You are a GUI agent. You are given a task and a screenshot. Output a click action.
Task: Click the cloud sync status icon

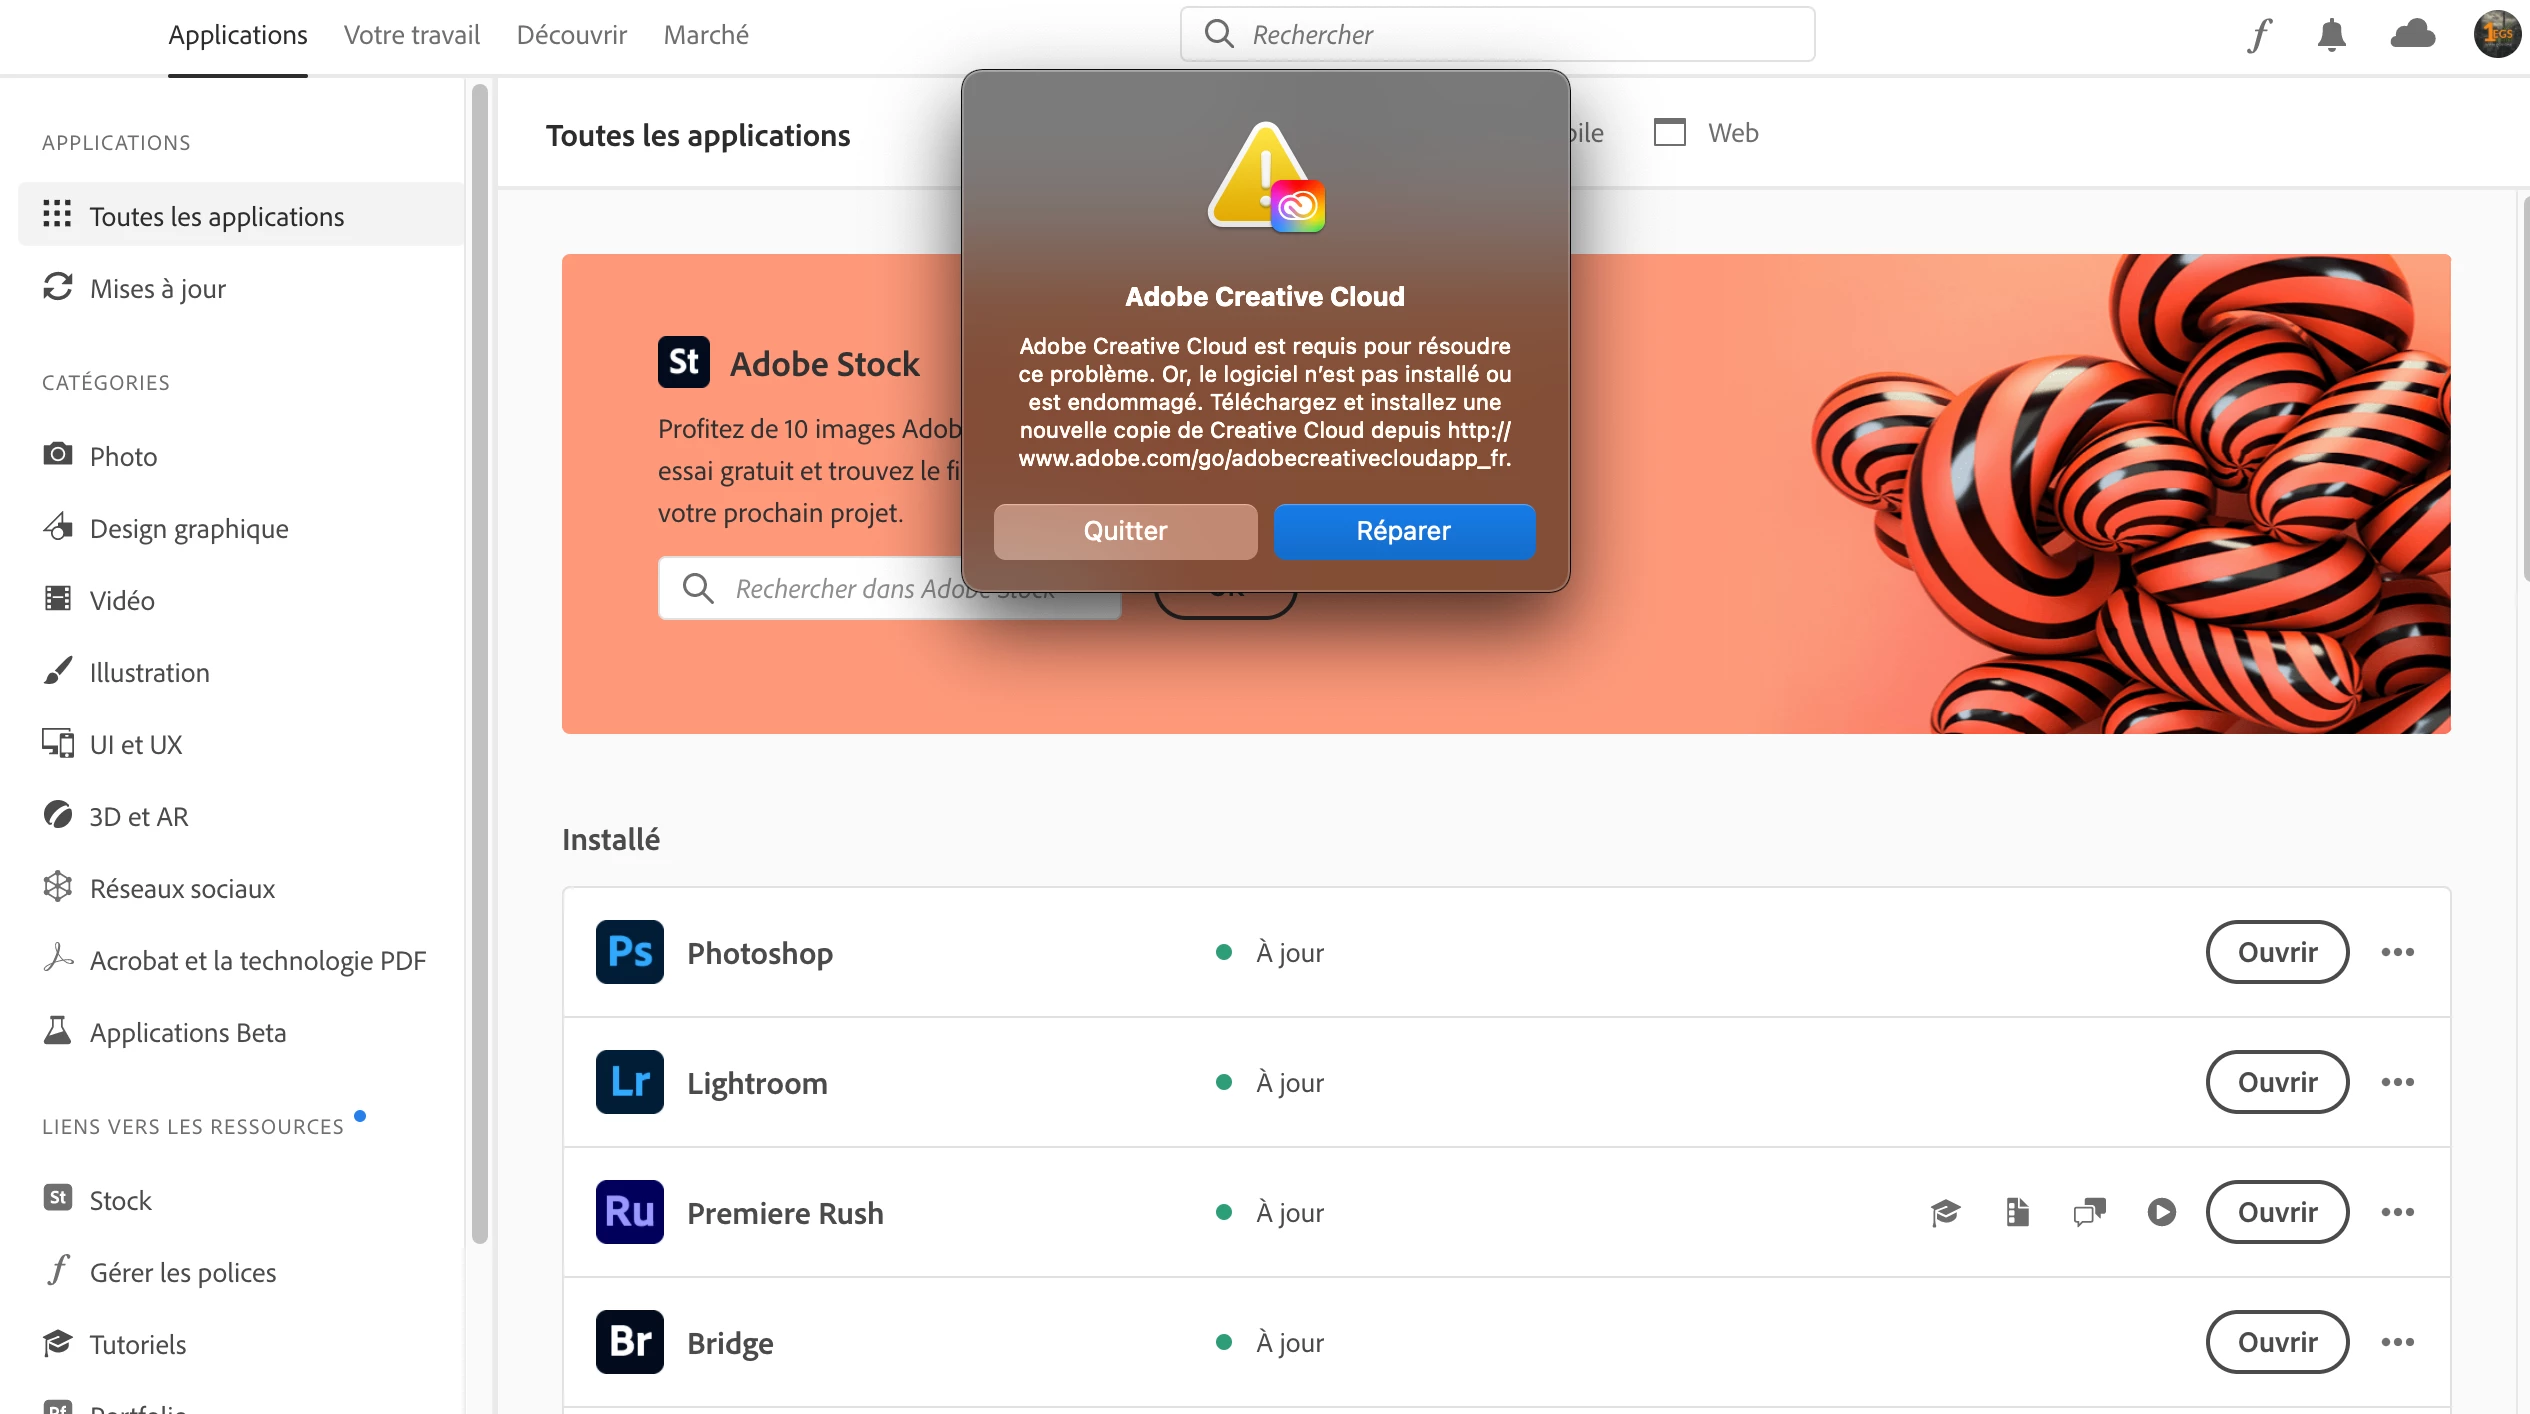2412,35
